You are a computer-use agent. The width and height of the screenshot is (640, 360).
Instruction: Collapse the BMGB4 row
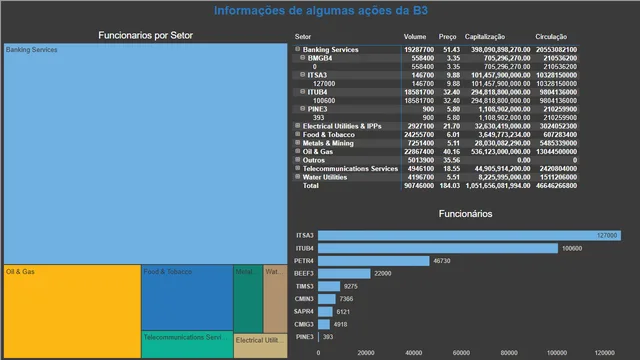(x=302, y=58)
